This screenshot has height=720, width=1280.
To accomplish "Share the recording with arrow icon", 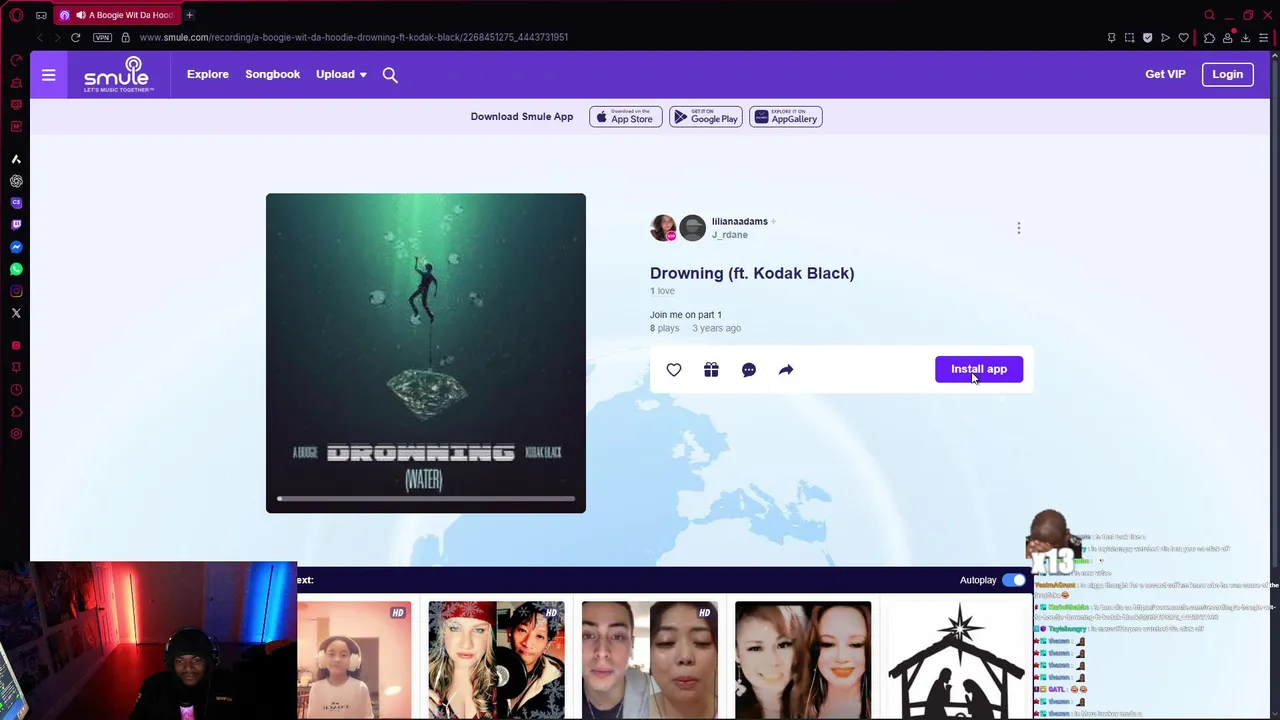I will [786, 370].
